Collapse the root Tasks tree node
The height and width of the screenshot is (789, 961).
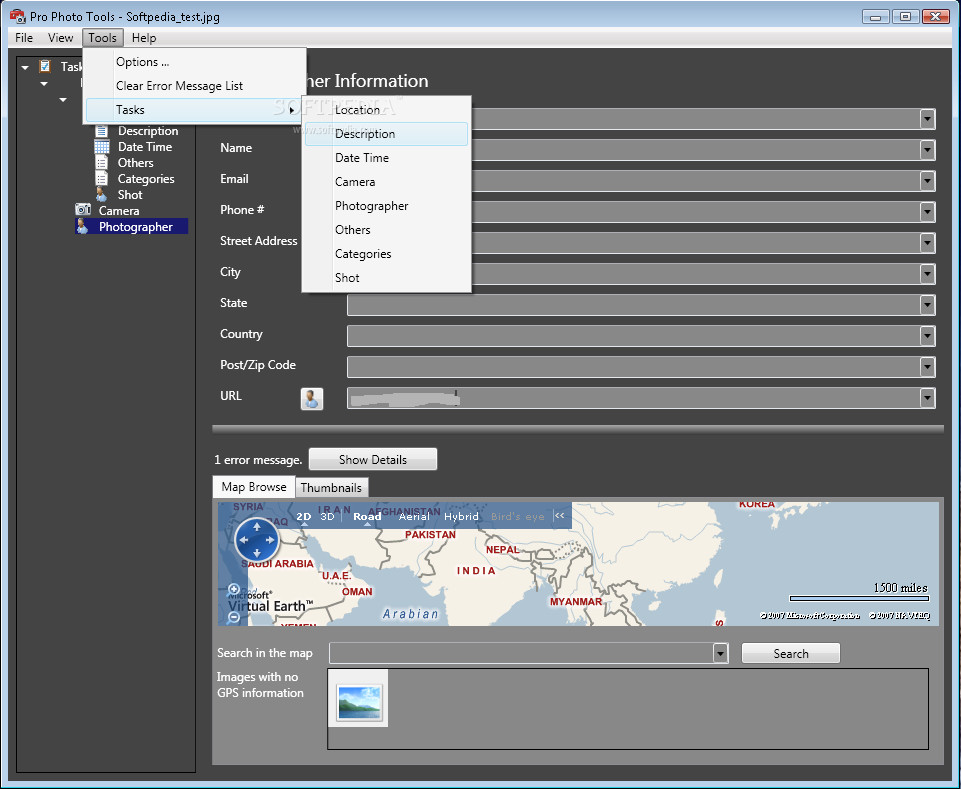click(25, 67)
